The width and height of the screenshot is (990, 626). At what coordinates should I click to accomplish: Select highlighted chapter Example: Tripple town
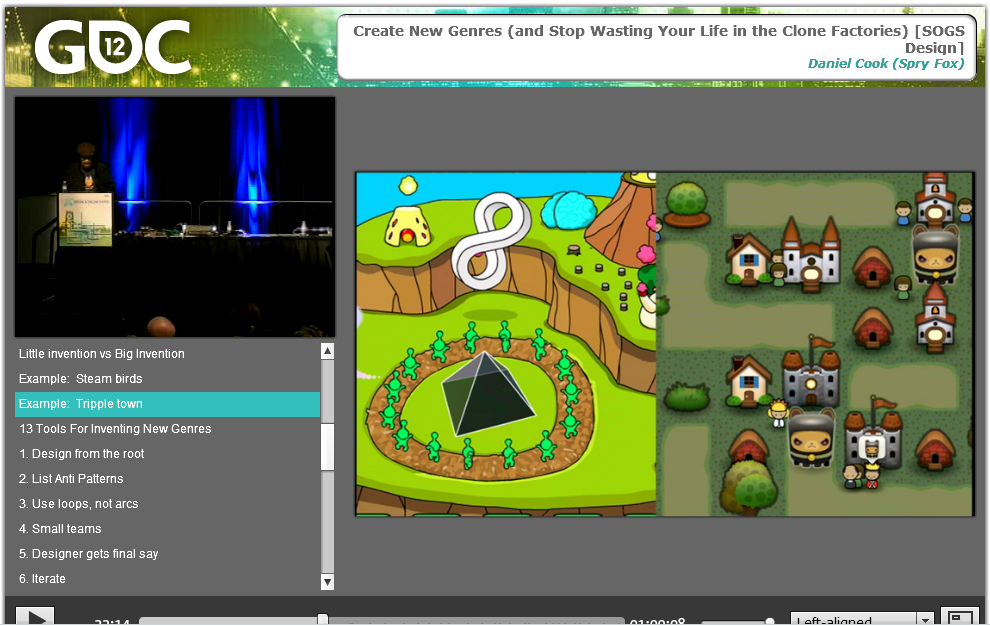167,404
